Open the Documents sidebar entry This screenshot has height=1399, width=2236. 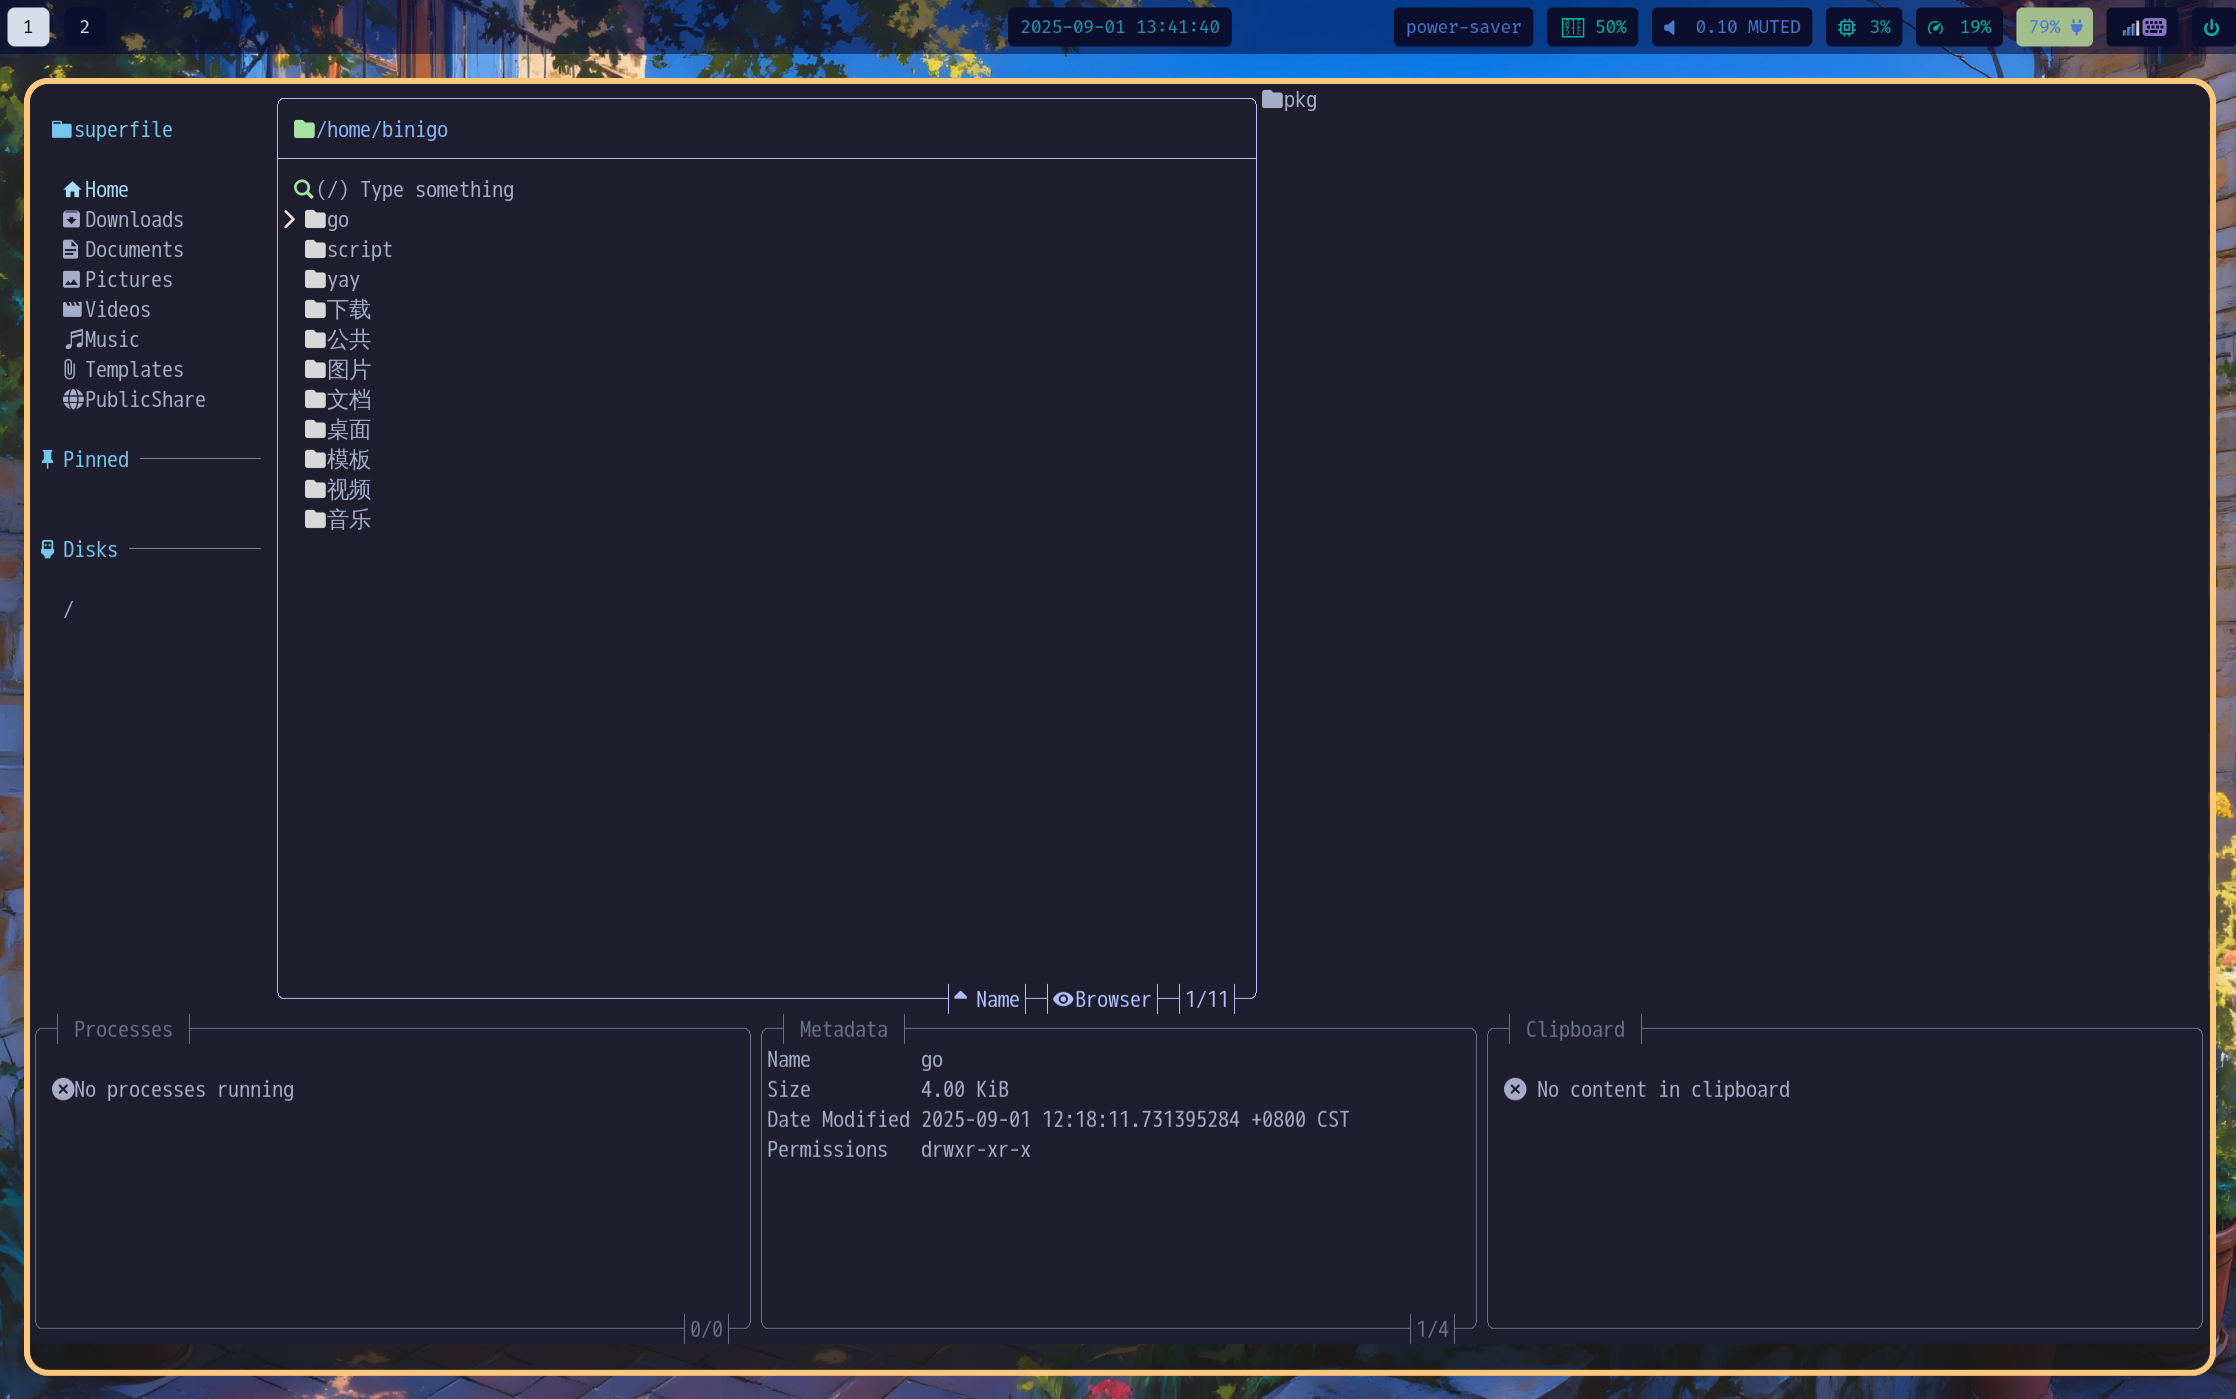click(x=133, y=250)
